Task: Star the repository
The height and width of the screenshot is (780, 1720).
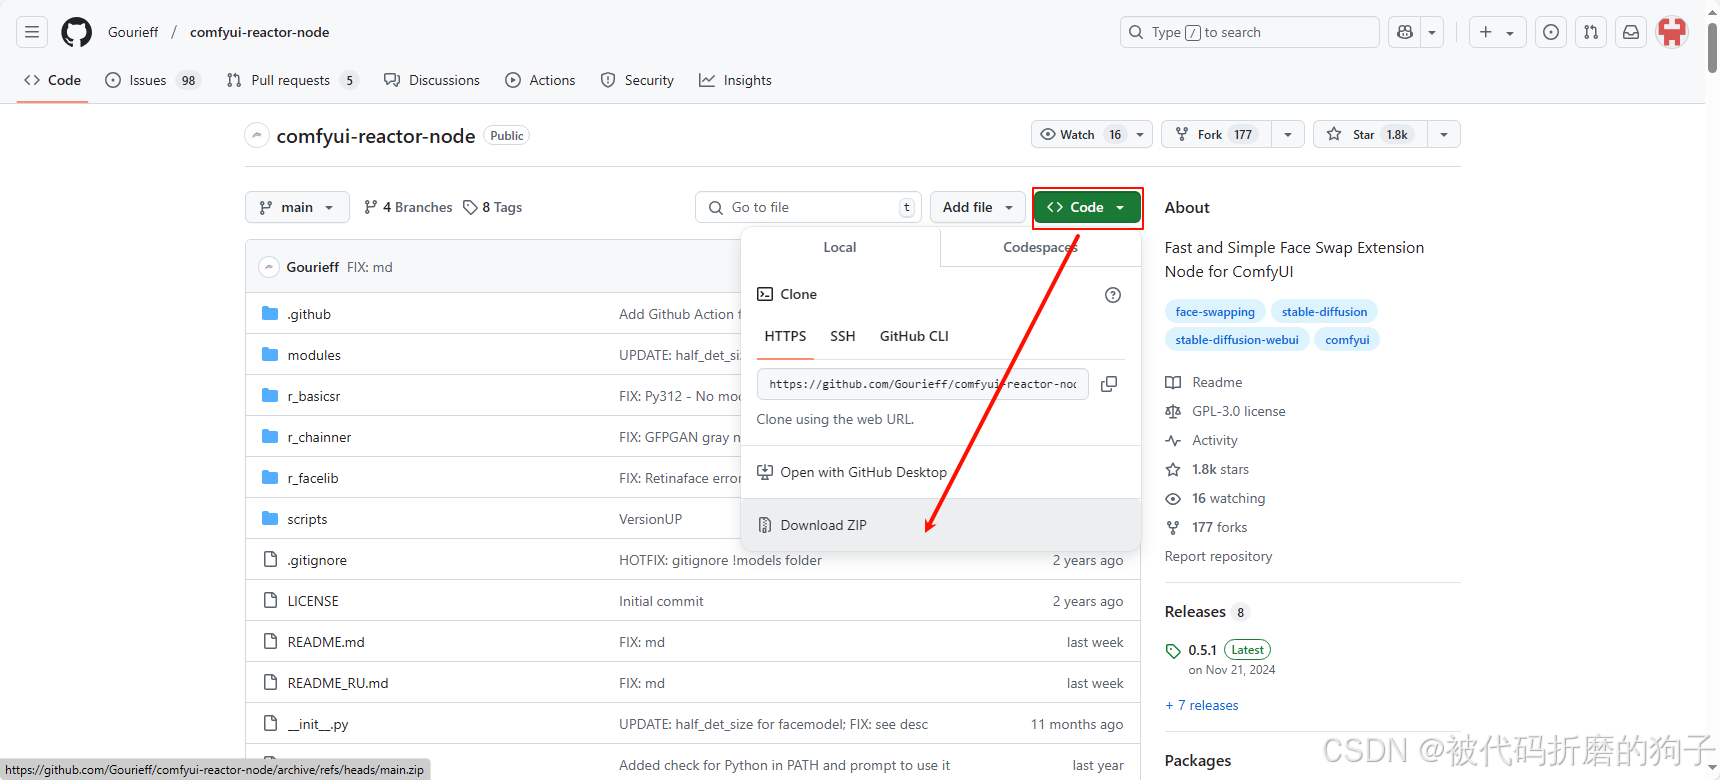Action: (x=1369, y=134)
